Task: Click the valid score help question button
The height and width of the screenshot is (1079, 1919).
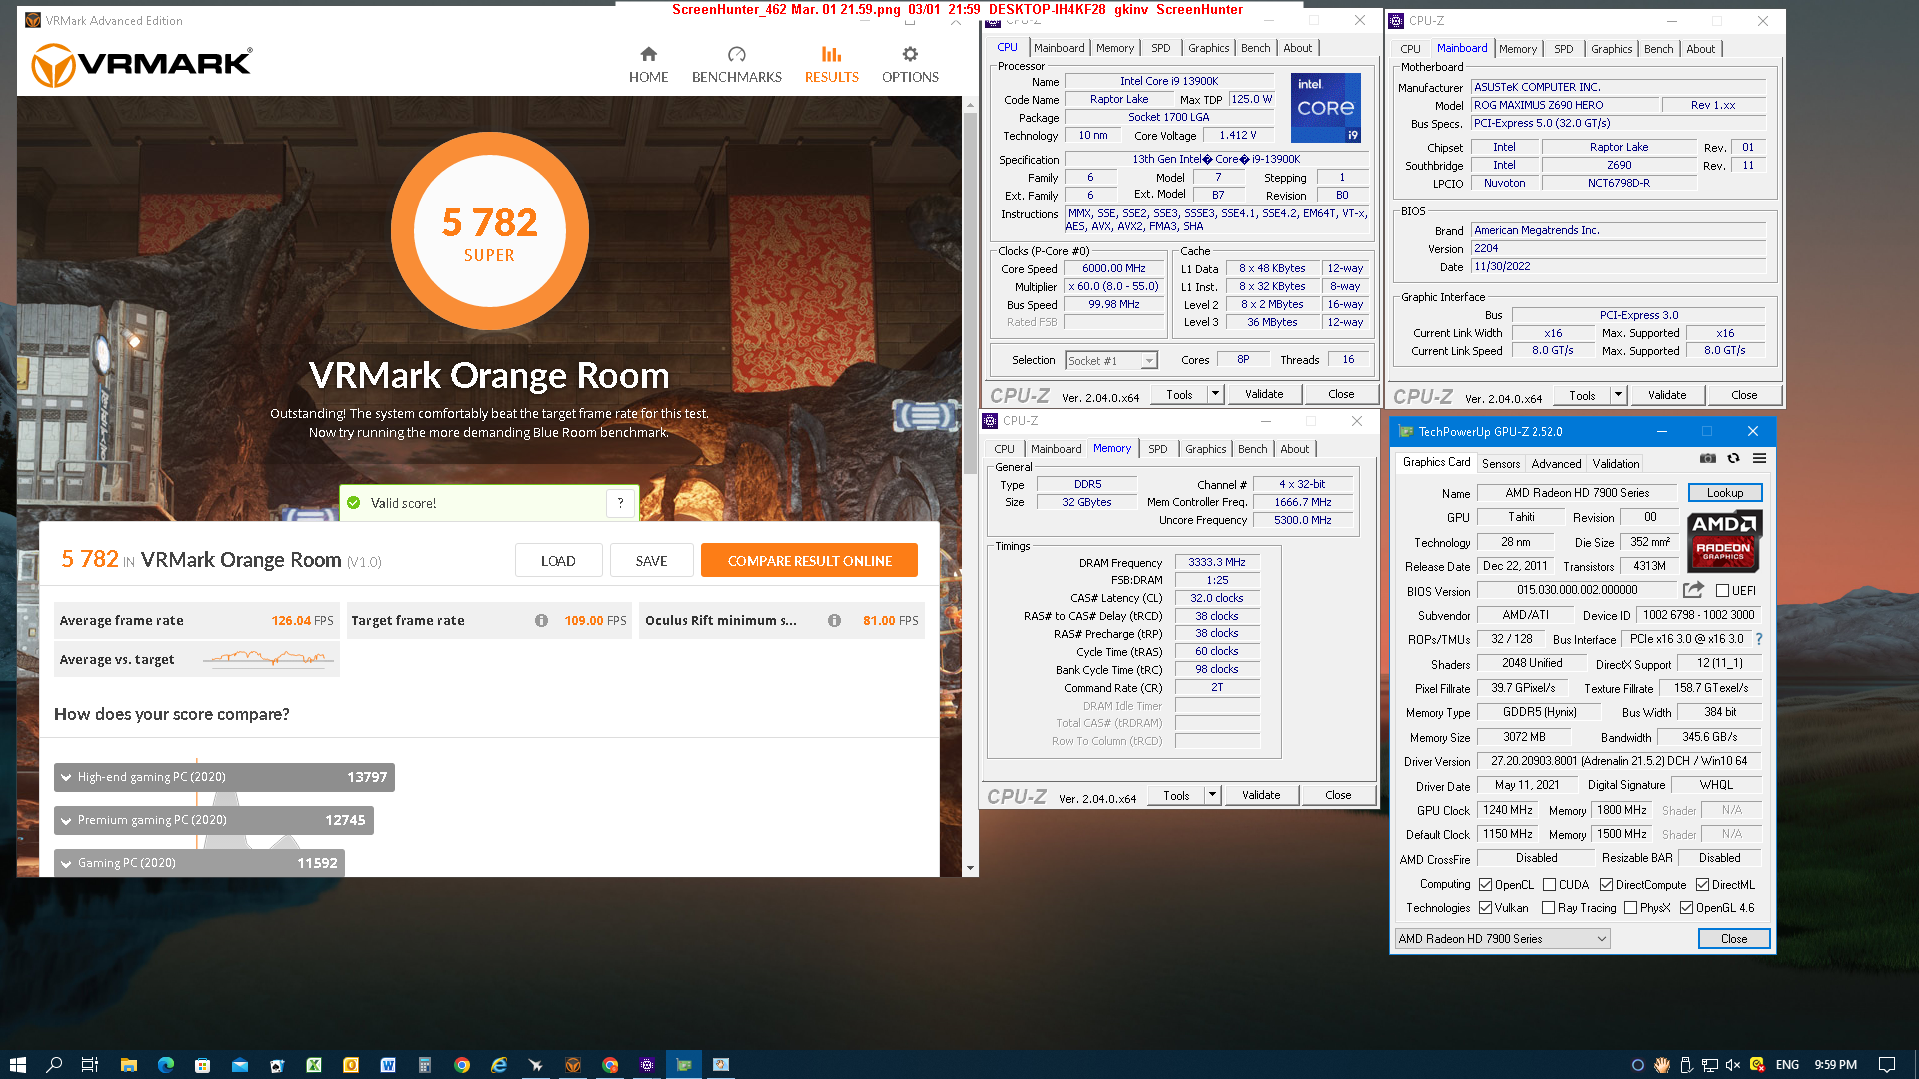Action: point(620,503)
